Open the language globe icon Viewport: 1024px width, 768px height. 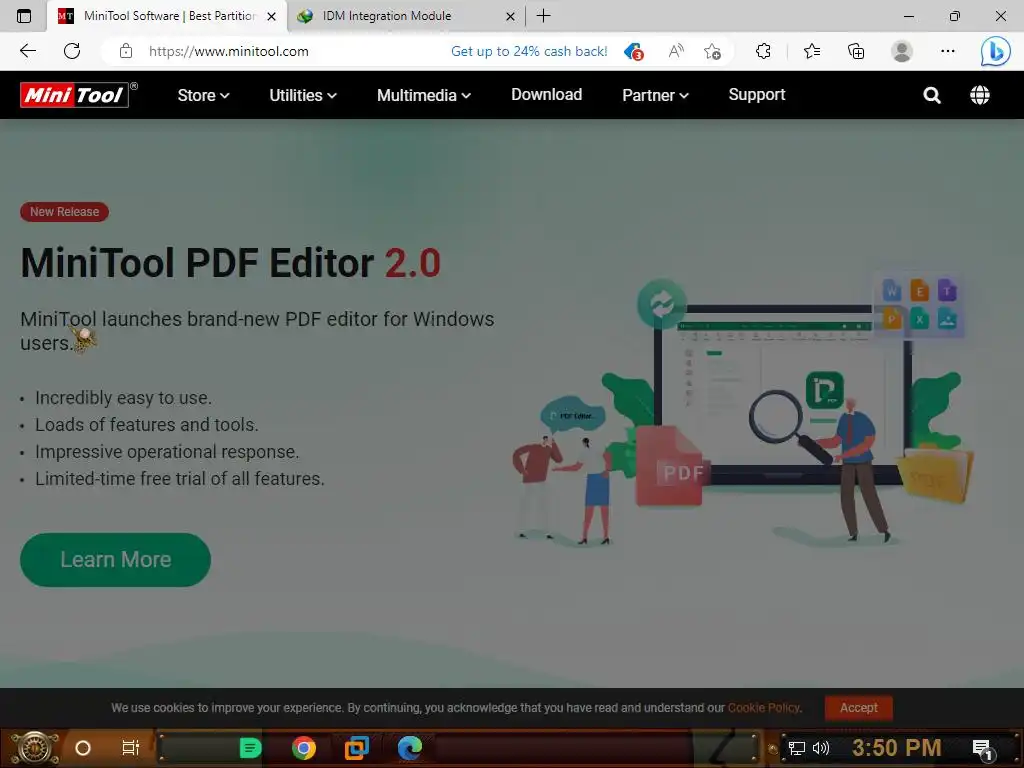point(980,95)
